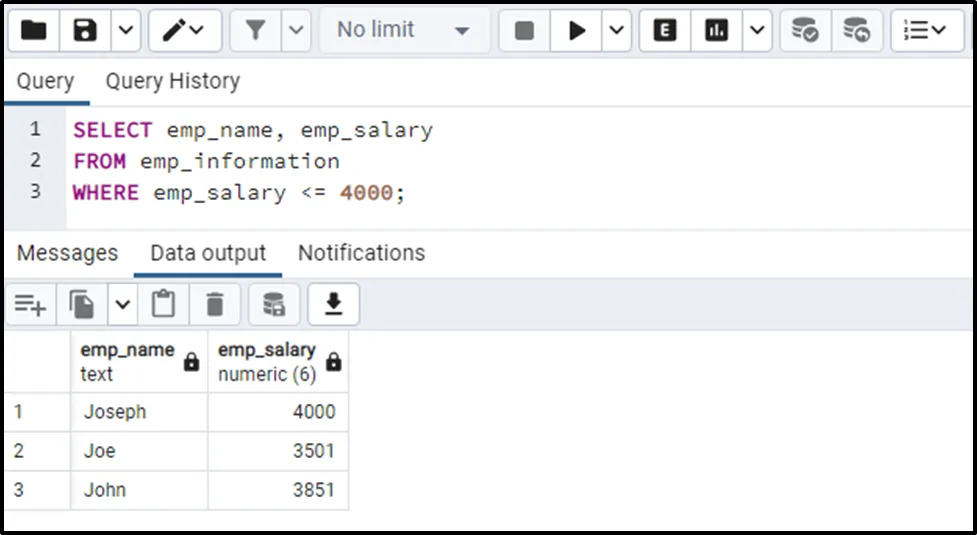Click the Save File disk icon
Viewport: 977px width, 535px height.
tap(85, 31)
